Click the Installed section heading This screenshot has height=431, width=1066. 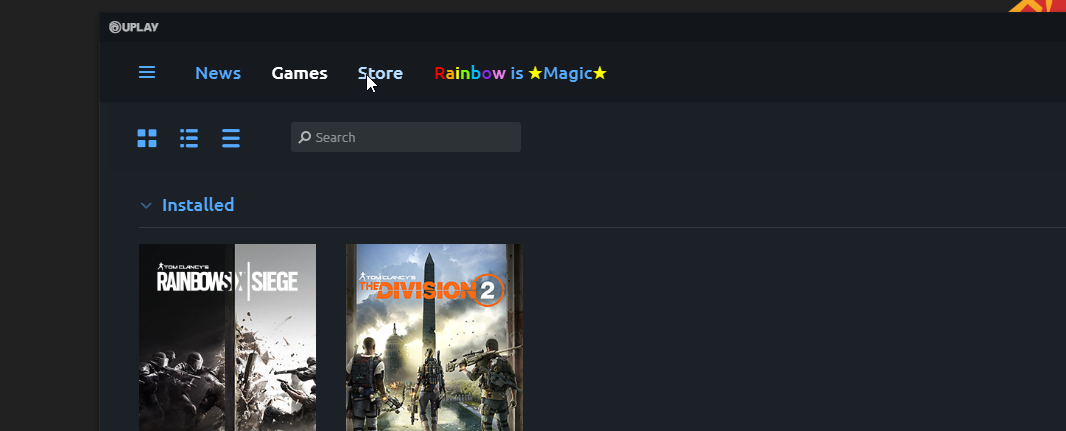198,205
